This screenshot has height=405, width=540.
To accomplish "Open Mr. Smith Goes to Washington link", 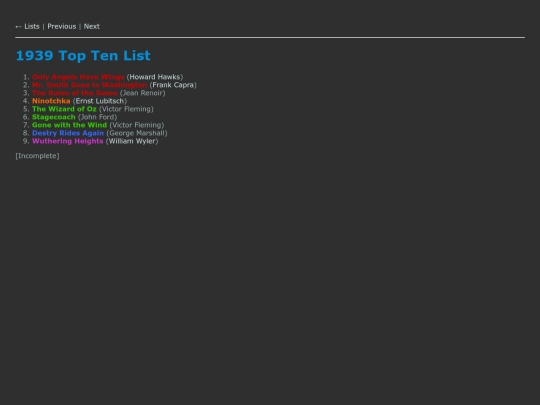I will tap(90, 85).
